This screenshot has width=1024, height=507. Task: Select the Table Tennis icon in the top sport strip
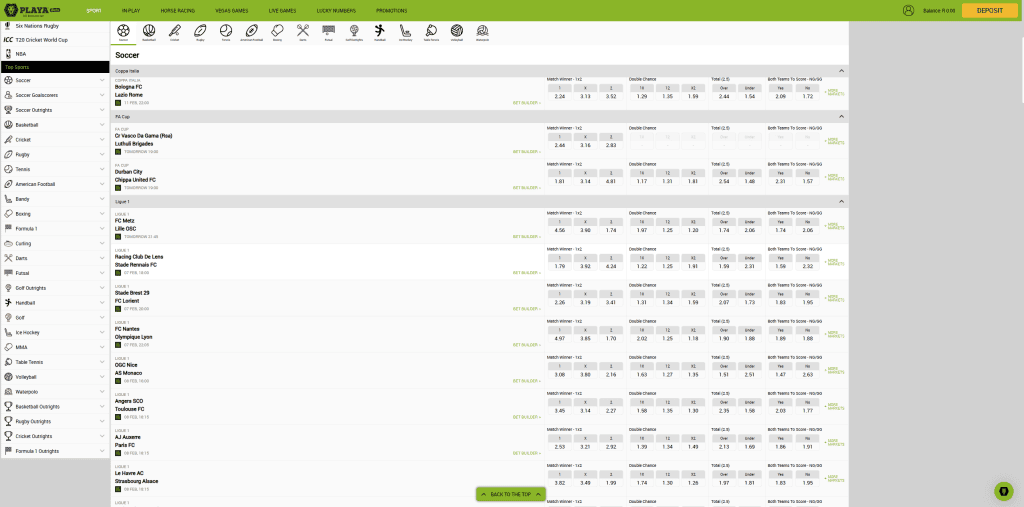431,30
